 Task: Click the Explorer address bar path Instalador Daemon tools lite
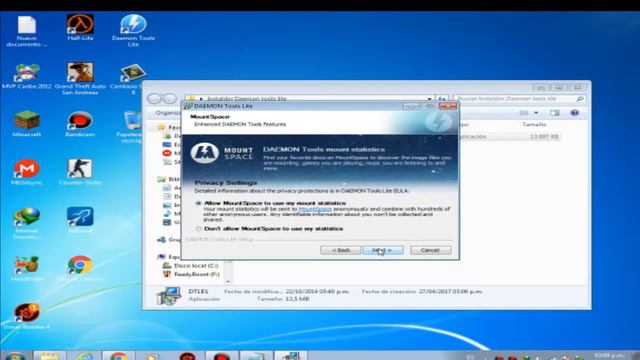pos(247,99)
